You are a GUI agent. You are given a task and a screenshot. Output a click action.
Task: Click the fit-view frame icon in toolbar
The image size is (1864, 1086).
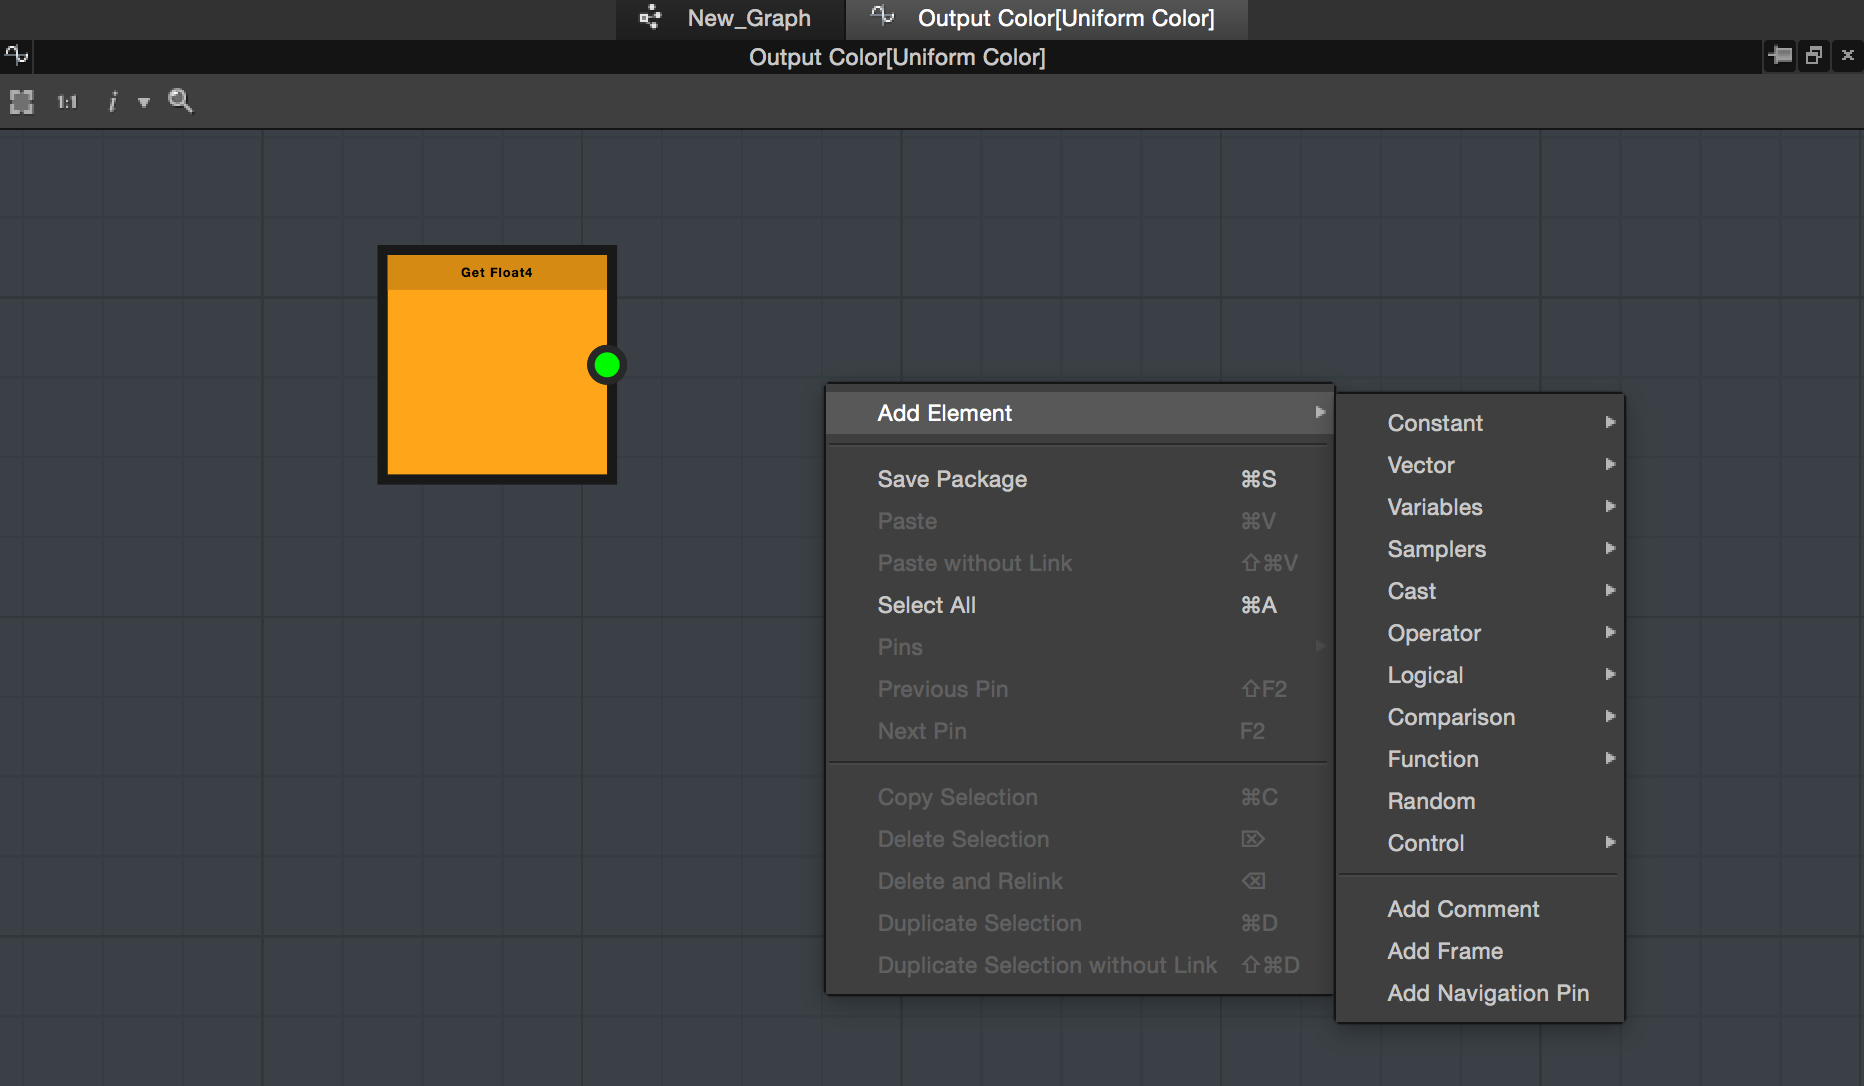(x=20, y=101)
